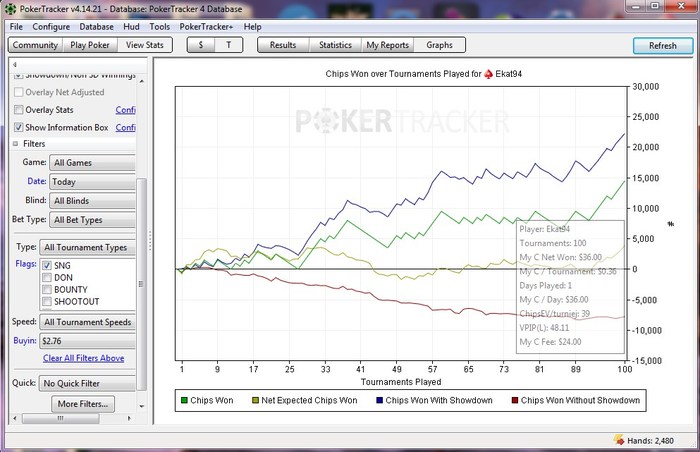Uncheck Show Information Box

click(18, 127)
